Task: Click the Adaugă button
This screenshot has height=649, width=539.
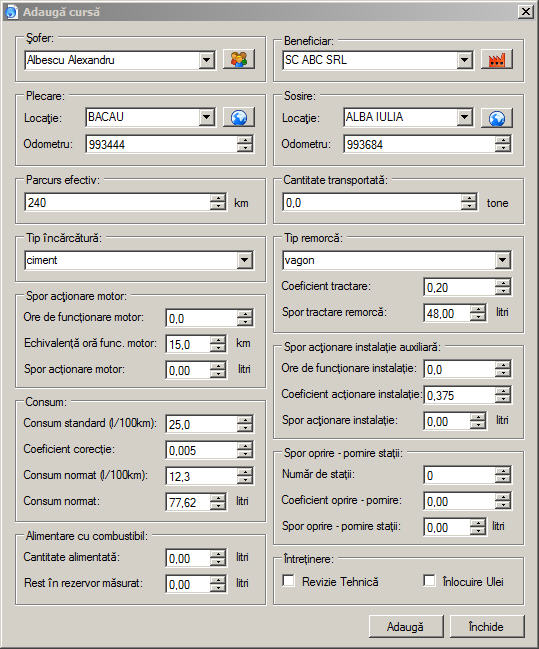Action: pyautogui.click(x=406, y=626)
